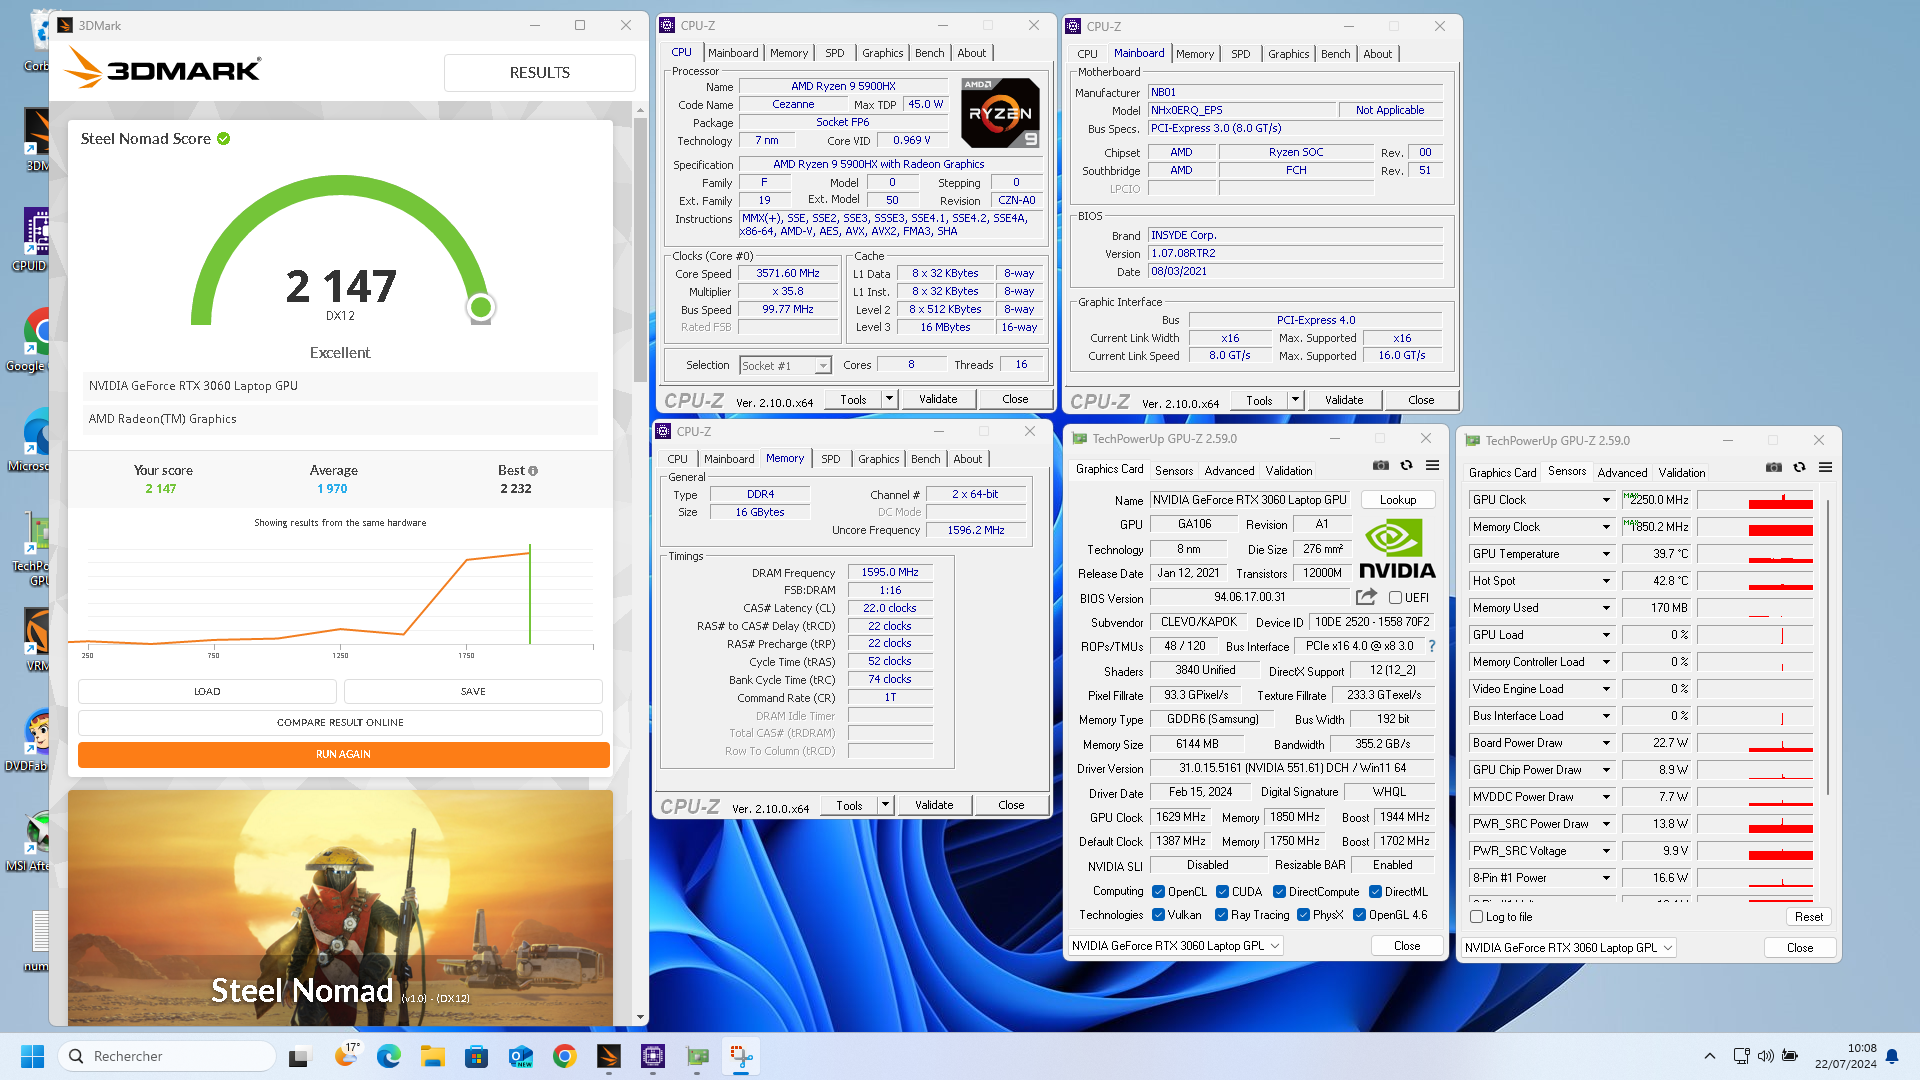Click the GPU-Z Sensors list scrollbar
1920x1080 pixels.
(x=1828, y=645)
